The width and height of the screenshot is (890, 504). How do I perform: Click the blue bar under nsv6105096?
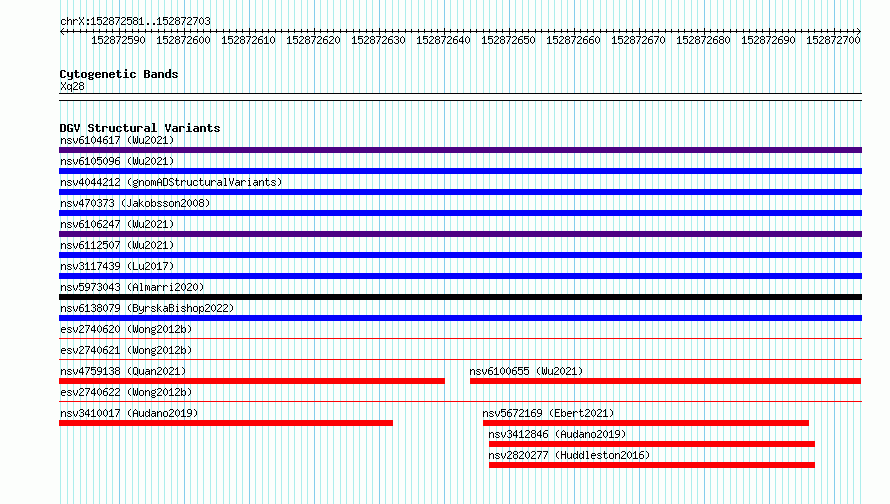[460, 171]
